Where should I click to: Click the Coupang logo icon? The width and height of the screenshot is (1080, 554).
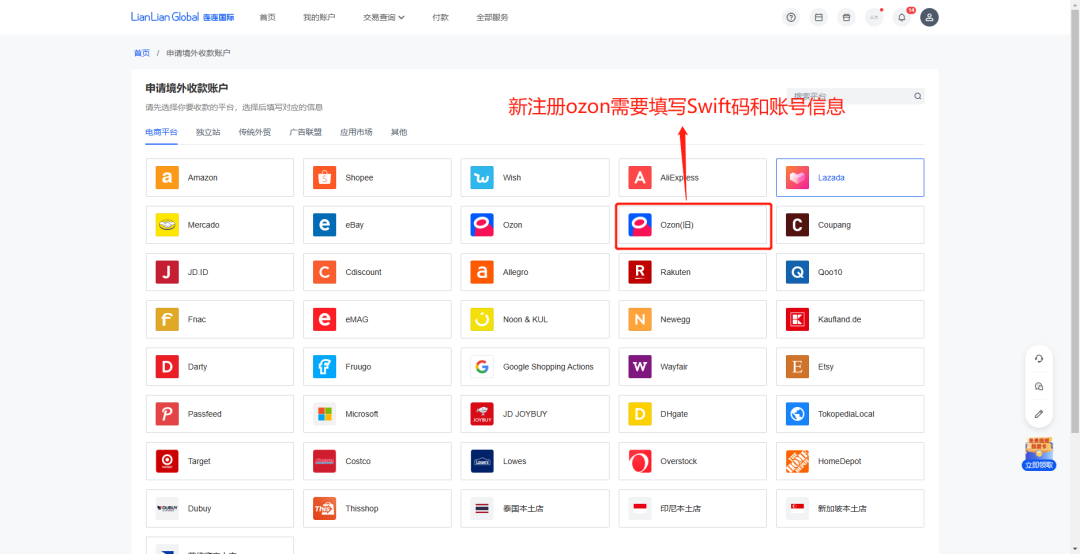tap(798, 225)
